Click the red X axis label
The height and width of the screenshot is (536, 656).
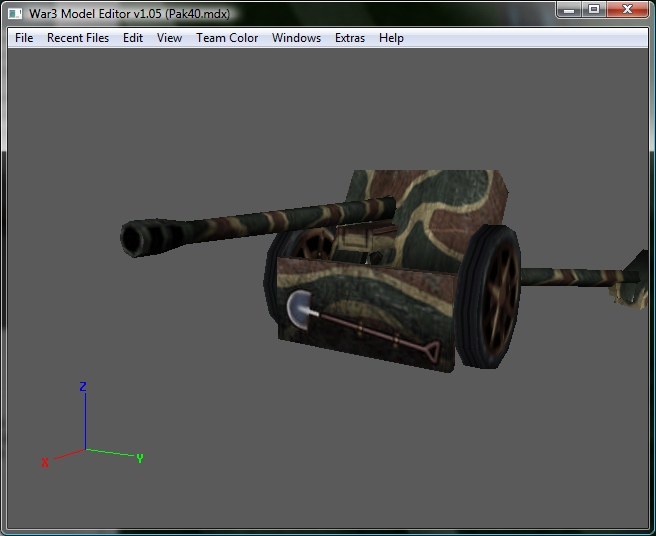pos(45,462)
